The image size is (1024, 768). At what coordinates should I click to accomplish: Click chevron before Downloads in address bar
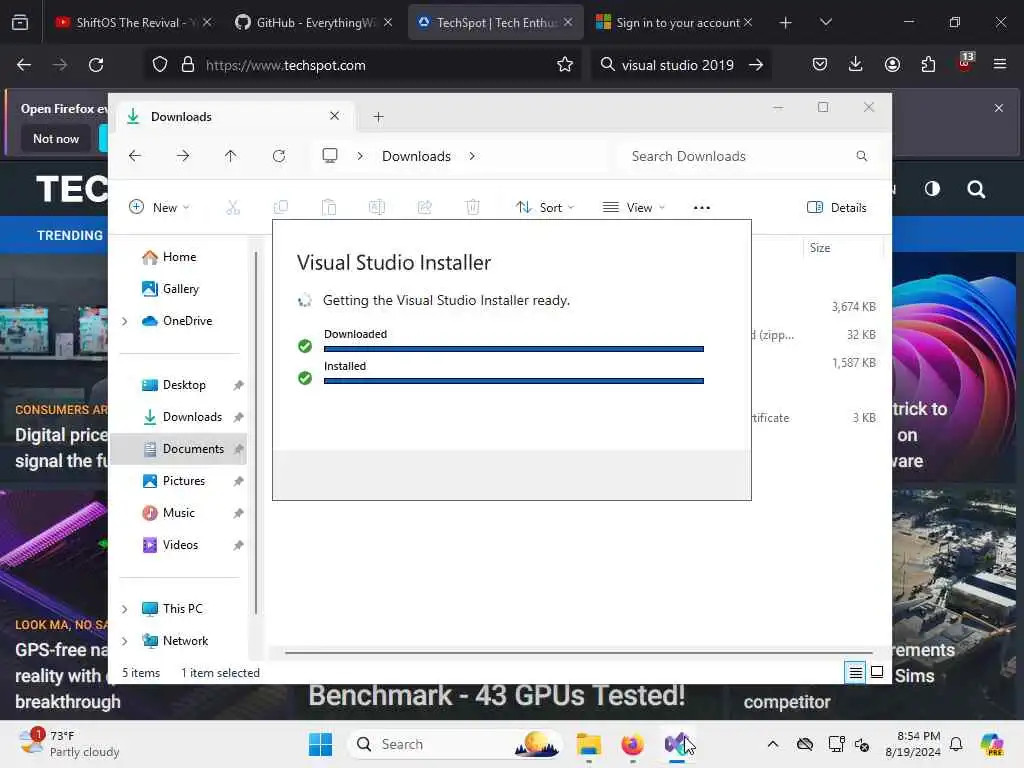point(360,156)
